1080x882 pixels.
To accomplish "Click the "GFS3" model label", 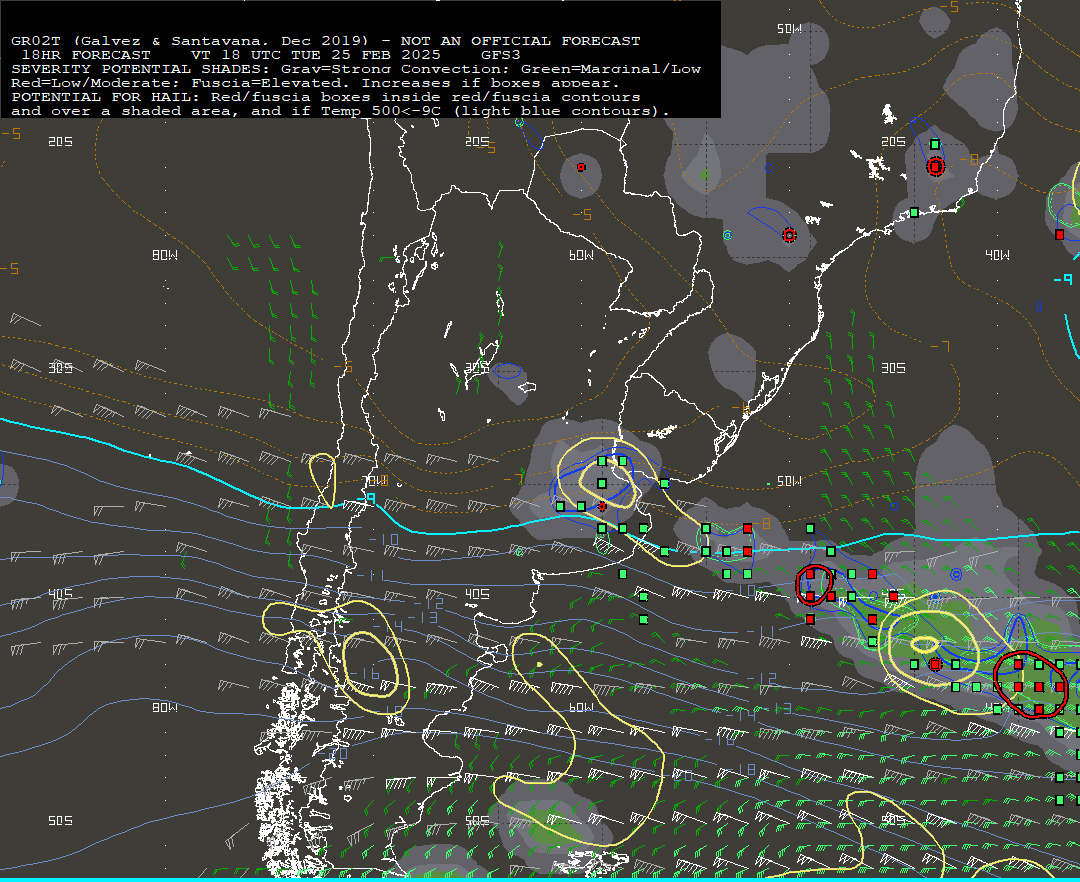I will (501, 55).
